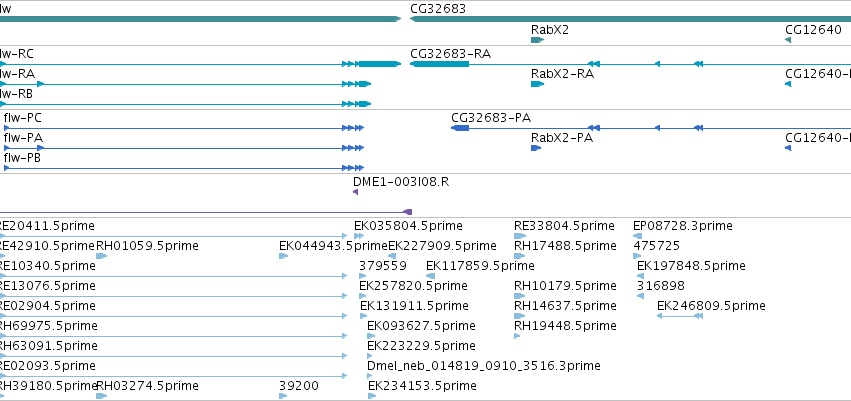This screenshot has width=851, height=401.
Task: Select the CG12640 gene arrow marker
Action: coord(788,40)
